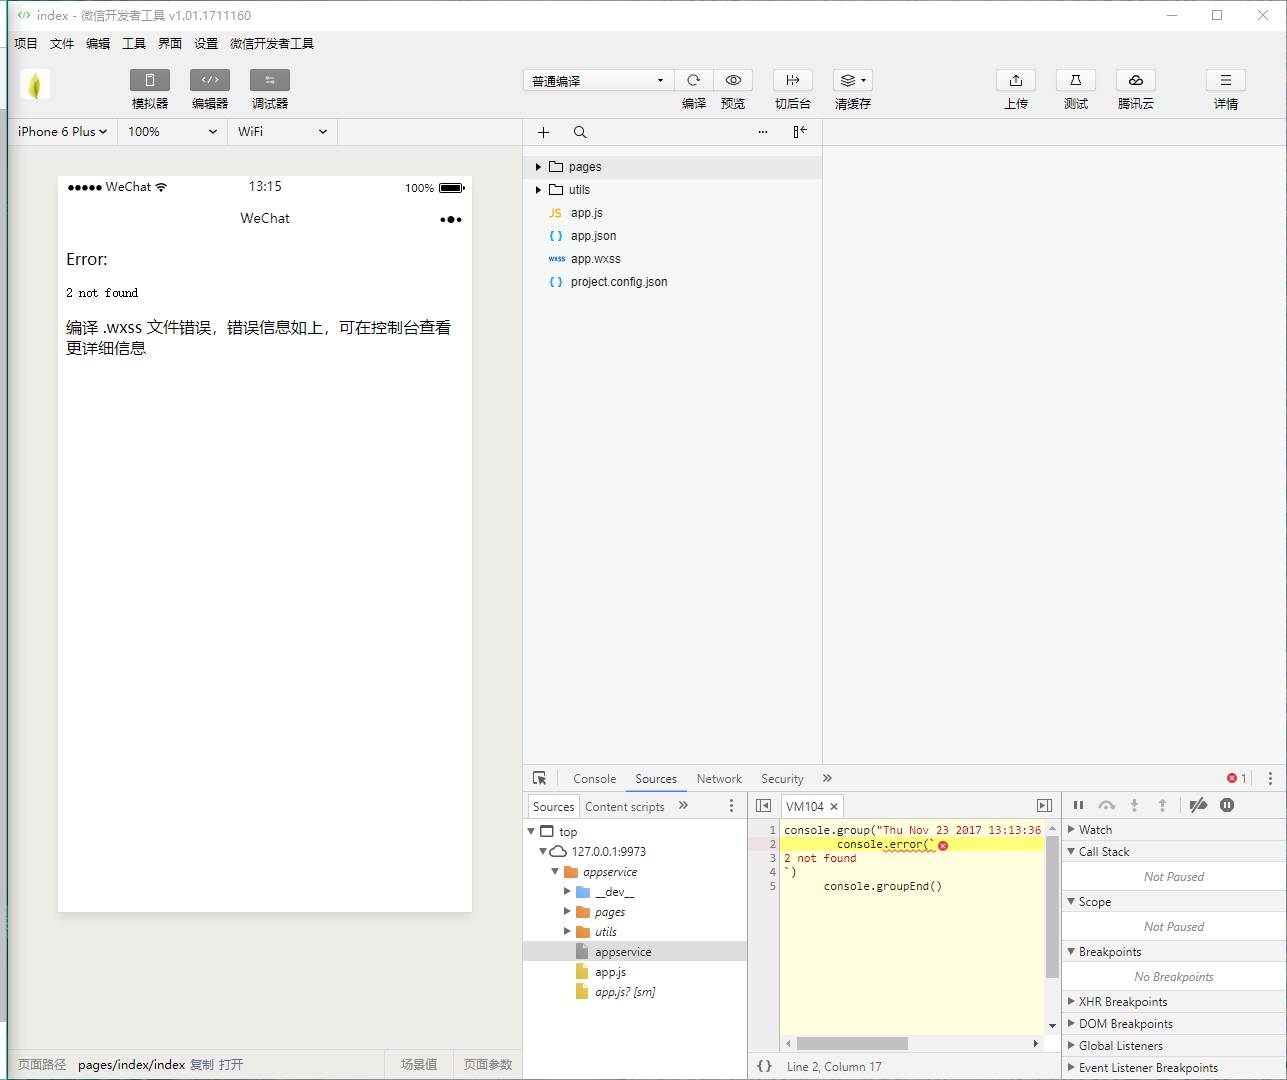The width and height of the screenshot is (1287, 1080).
Task: Click the 复制 link for page path
Action: (x=201, y=1065)
